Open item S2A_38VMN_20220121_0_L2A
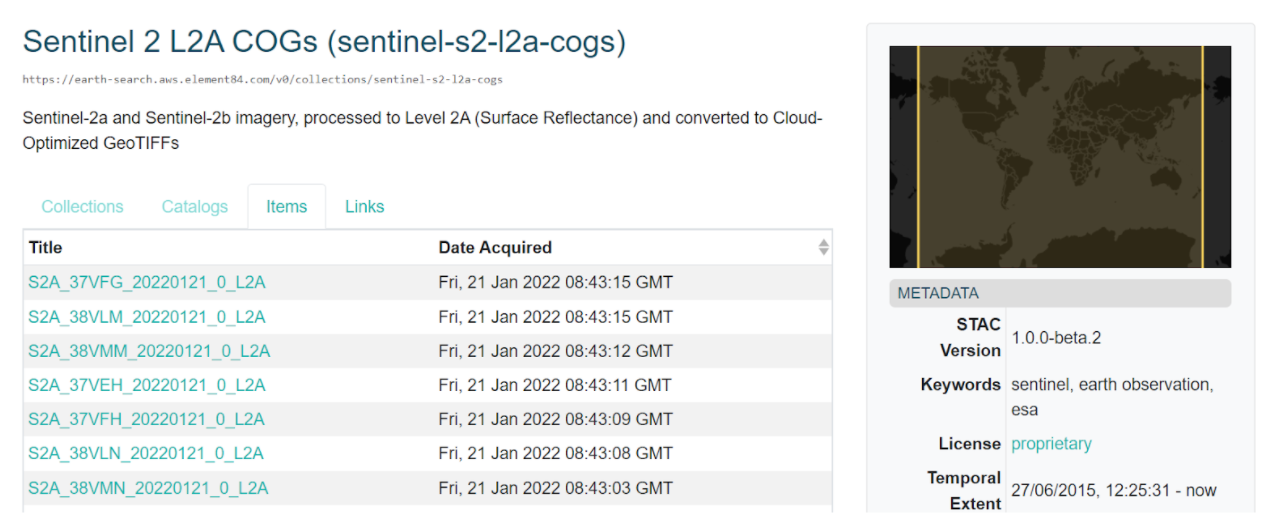The image size is (1266, 515). [148, 488]
